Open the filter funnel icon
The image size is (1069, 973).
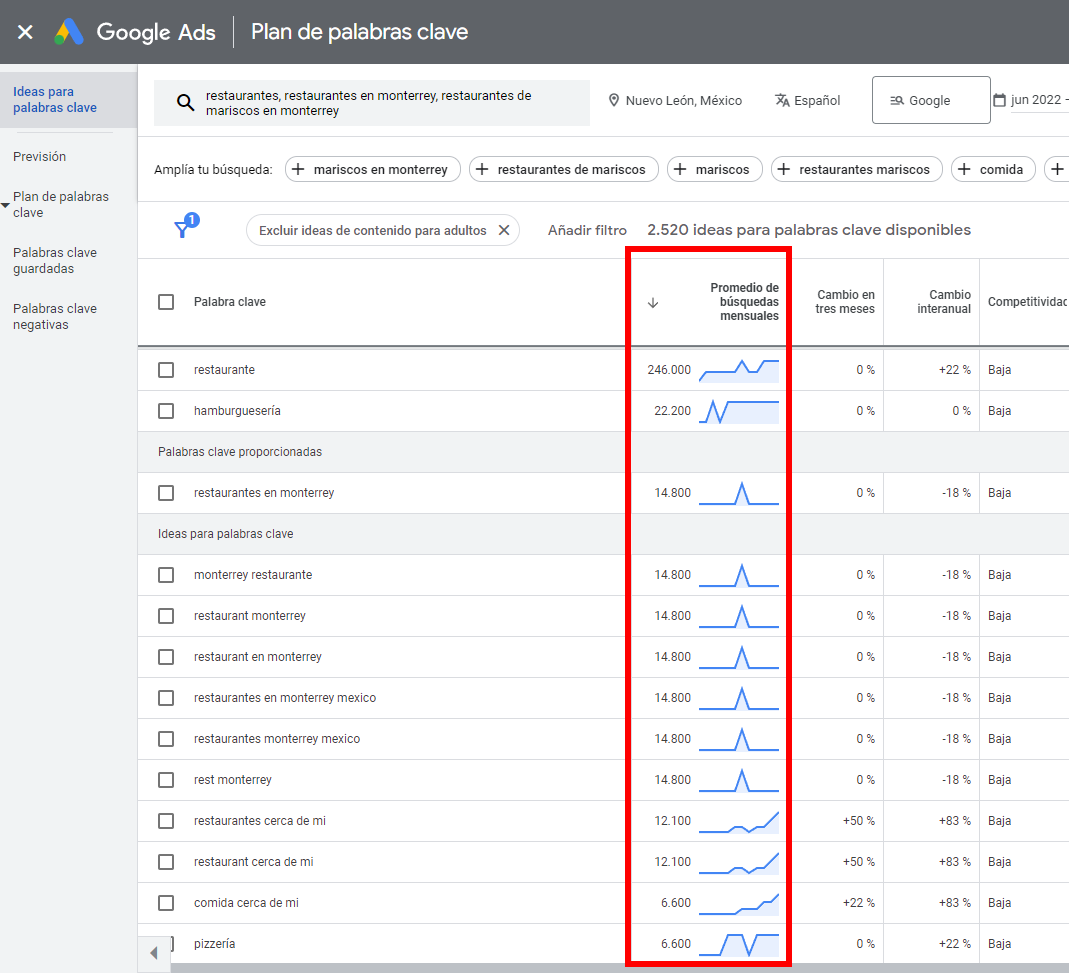pyautogui.click(x=183, y=229)
